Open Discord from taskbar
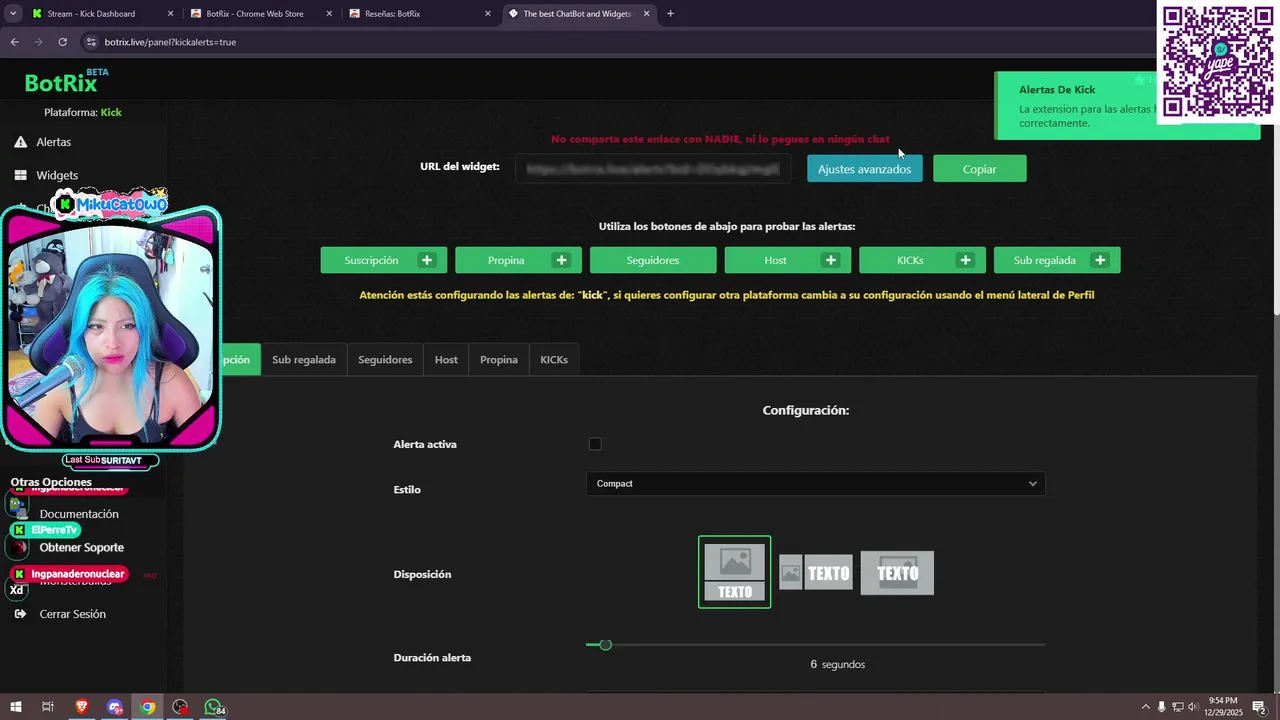The height and width of the screenshot is (720, 1280). 114,707
